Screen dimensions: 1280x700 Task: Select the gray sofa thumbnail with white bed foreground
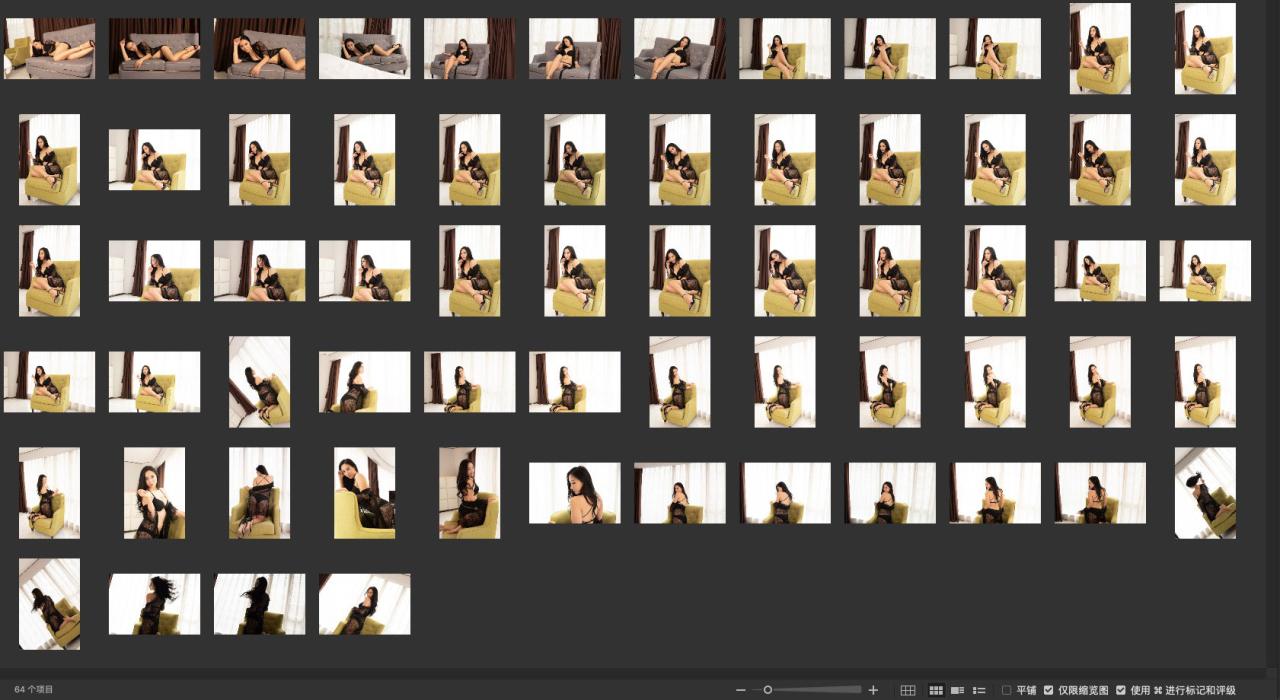tap(364, 48)
